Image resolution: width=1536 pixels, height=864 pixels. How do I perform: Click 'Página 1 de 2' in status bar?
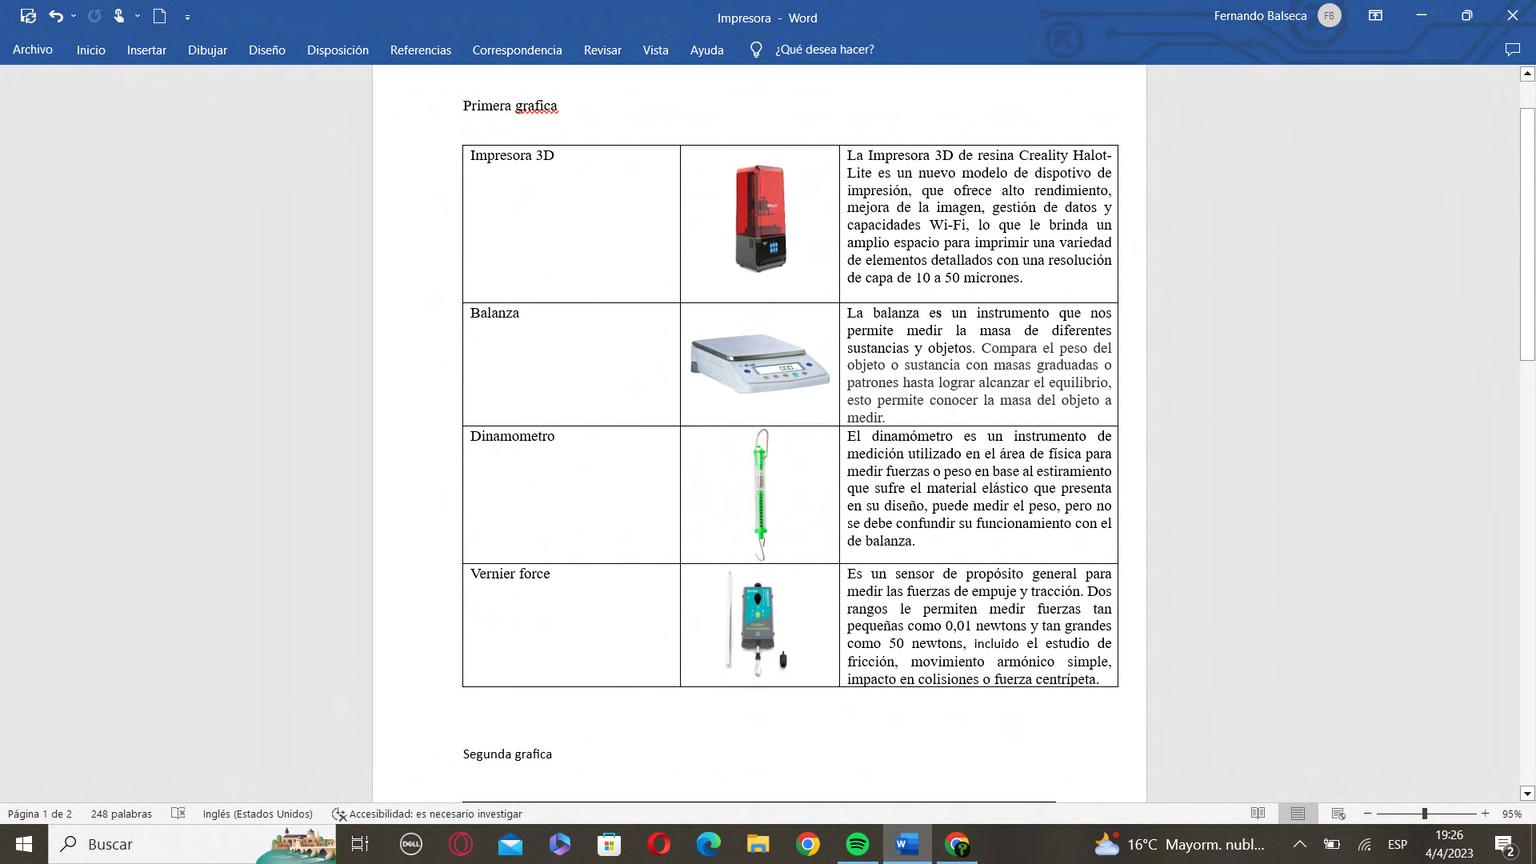[40, 814]
